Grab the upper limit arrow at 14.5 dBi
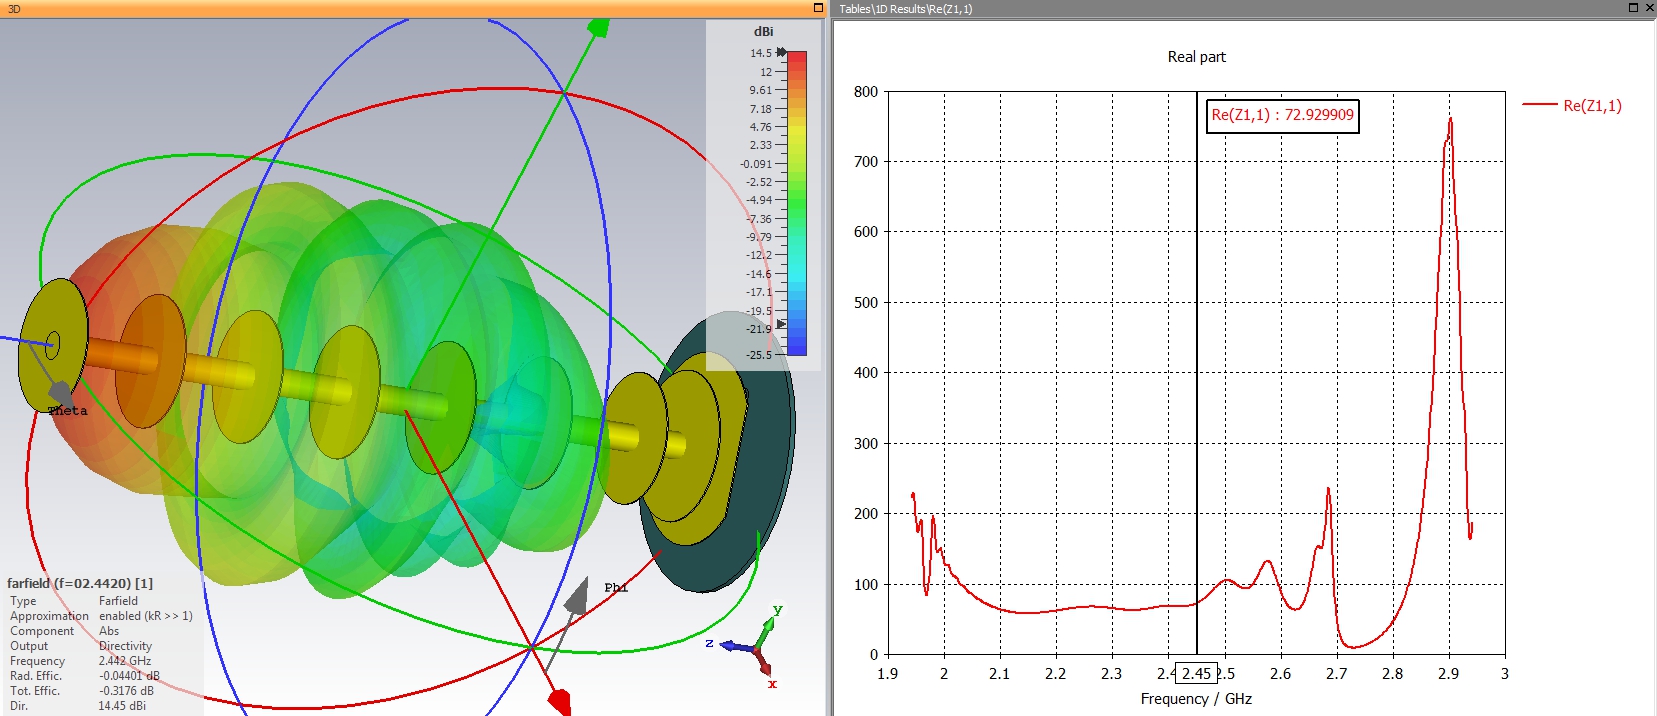1657x716 pixels. tap(781, 52)
